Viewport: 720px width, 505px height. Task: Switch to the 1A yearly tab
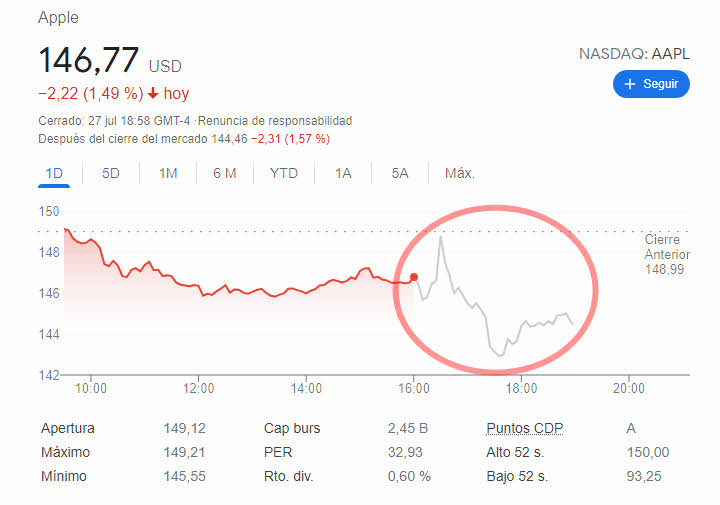click(343, 173)
